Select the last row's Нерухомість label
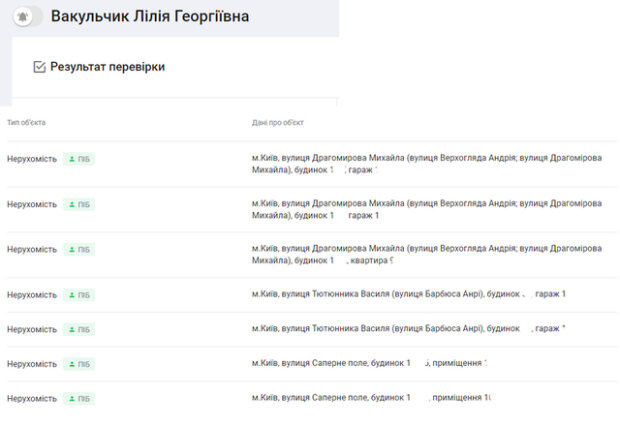The image size is (620, 426). pyautogui.click(x=32, y=398)
